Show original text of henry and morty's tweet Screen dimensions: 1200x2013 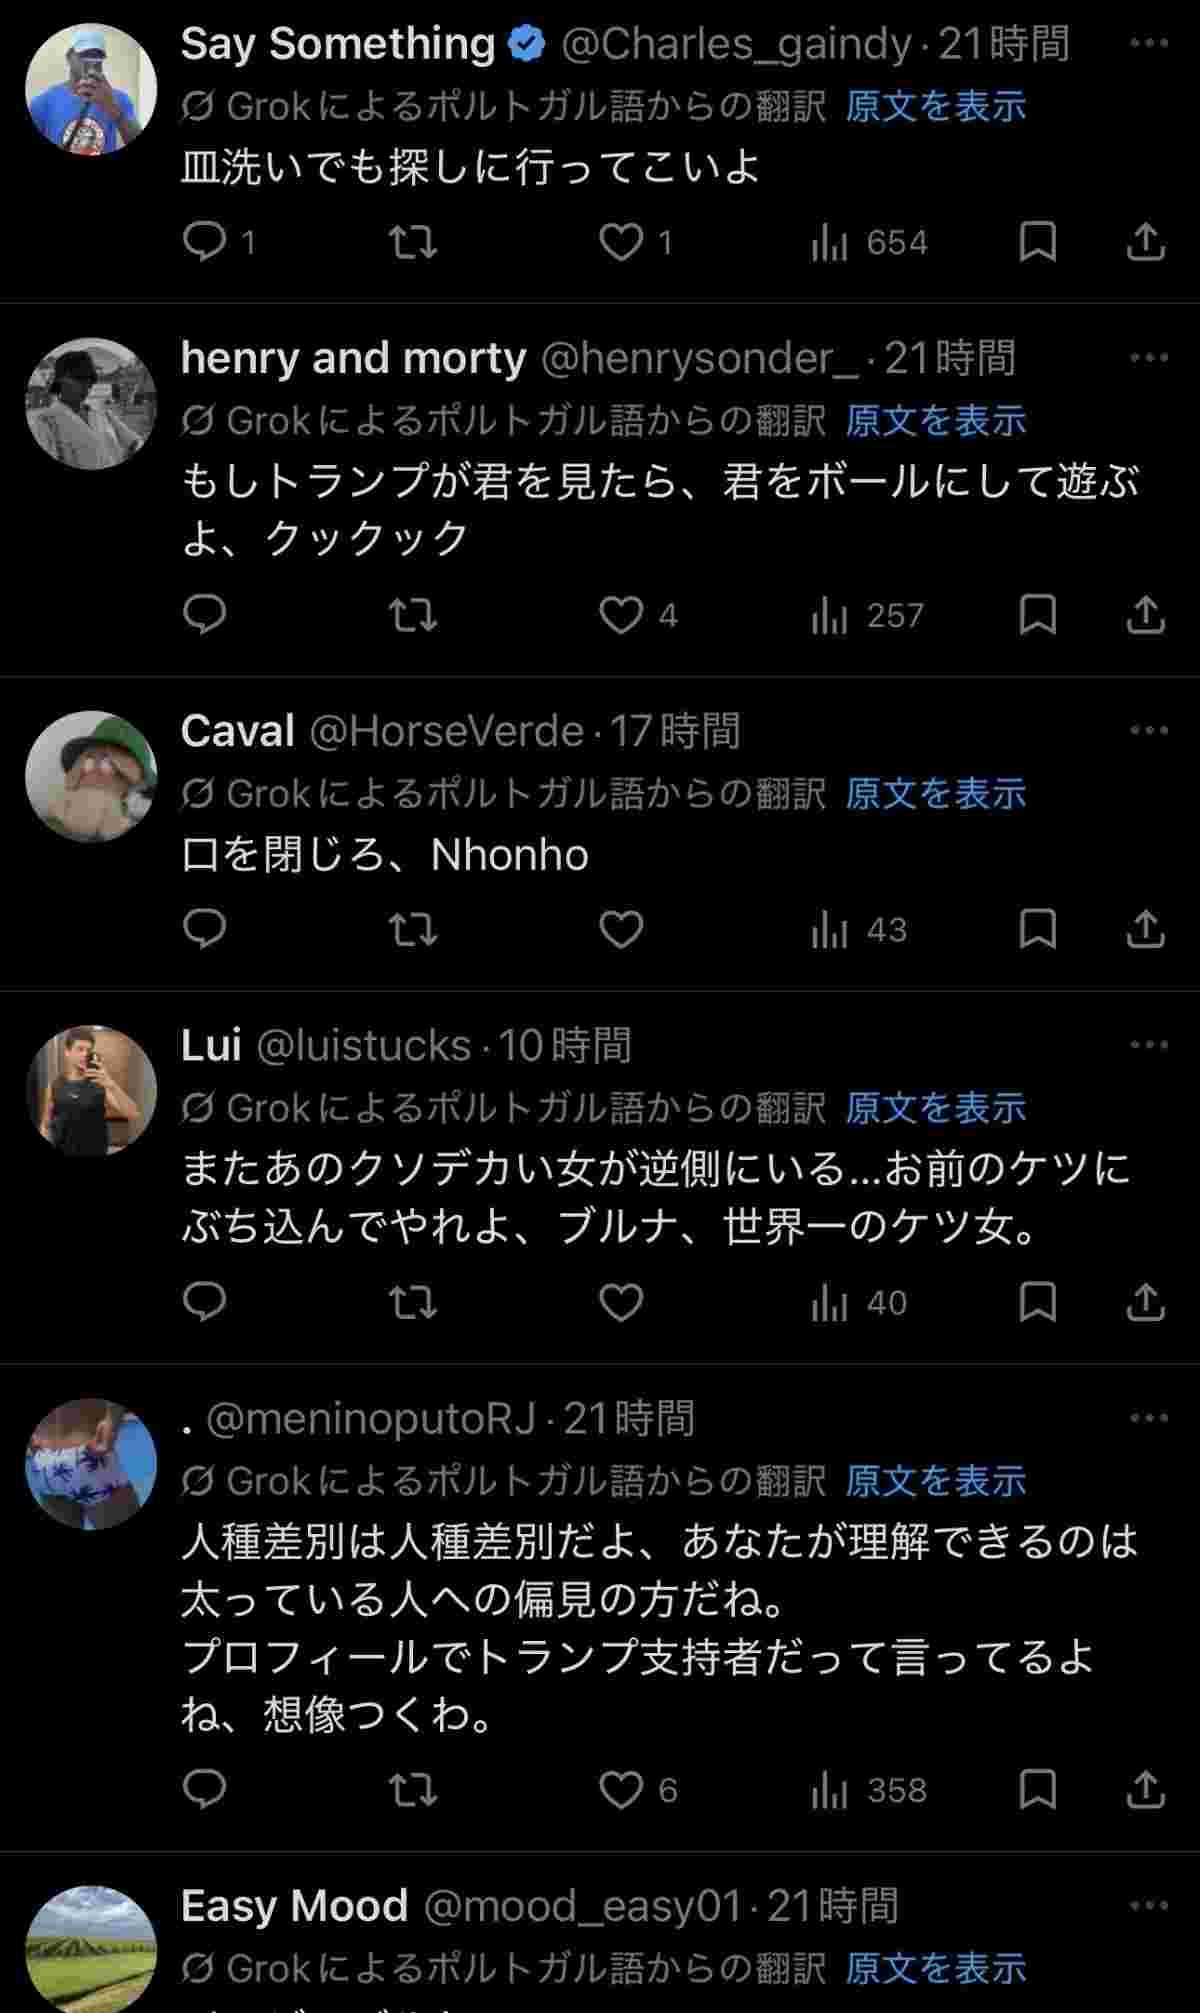coord(935,421)
